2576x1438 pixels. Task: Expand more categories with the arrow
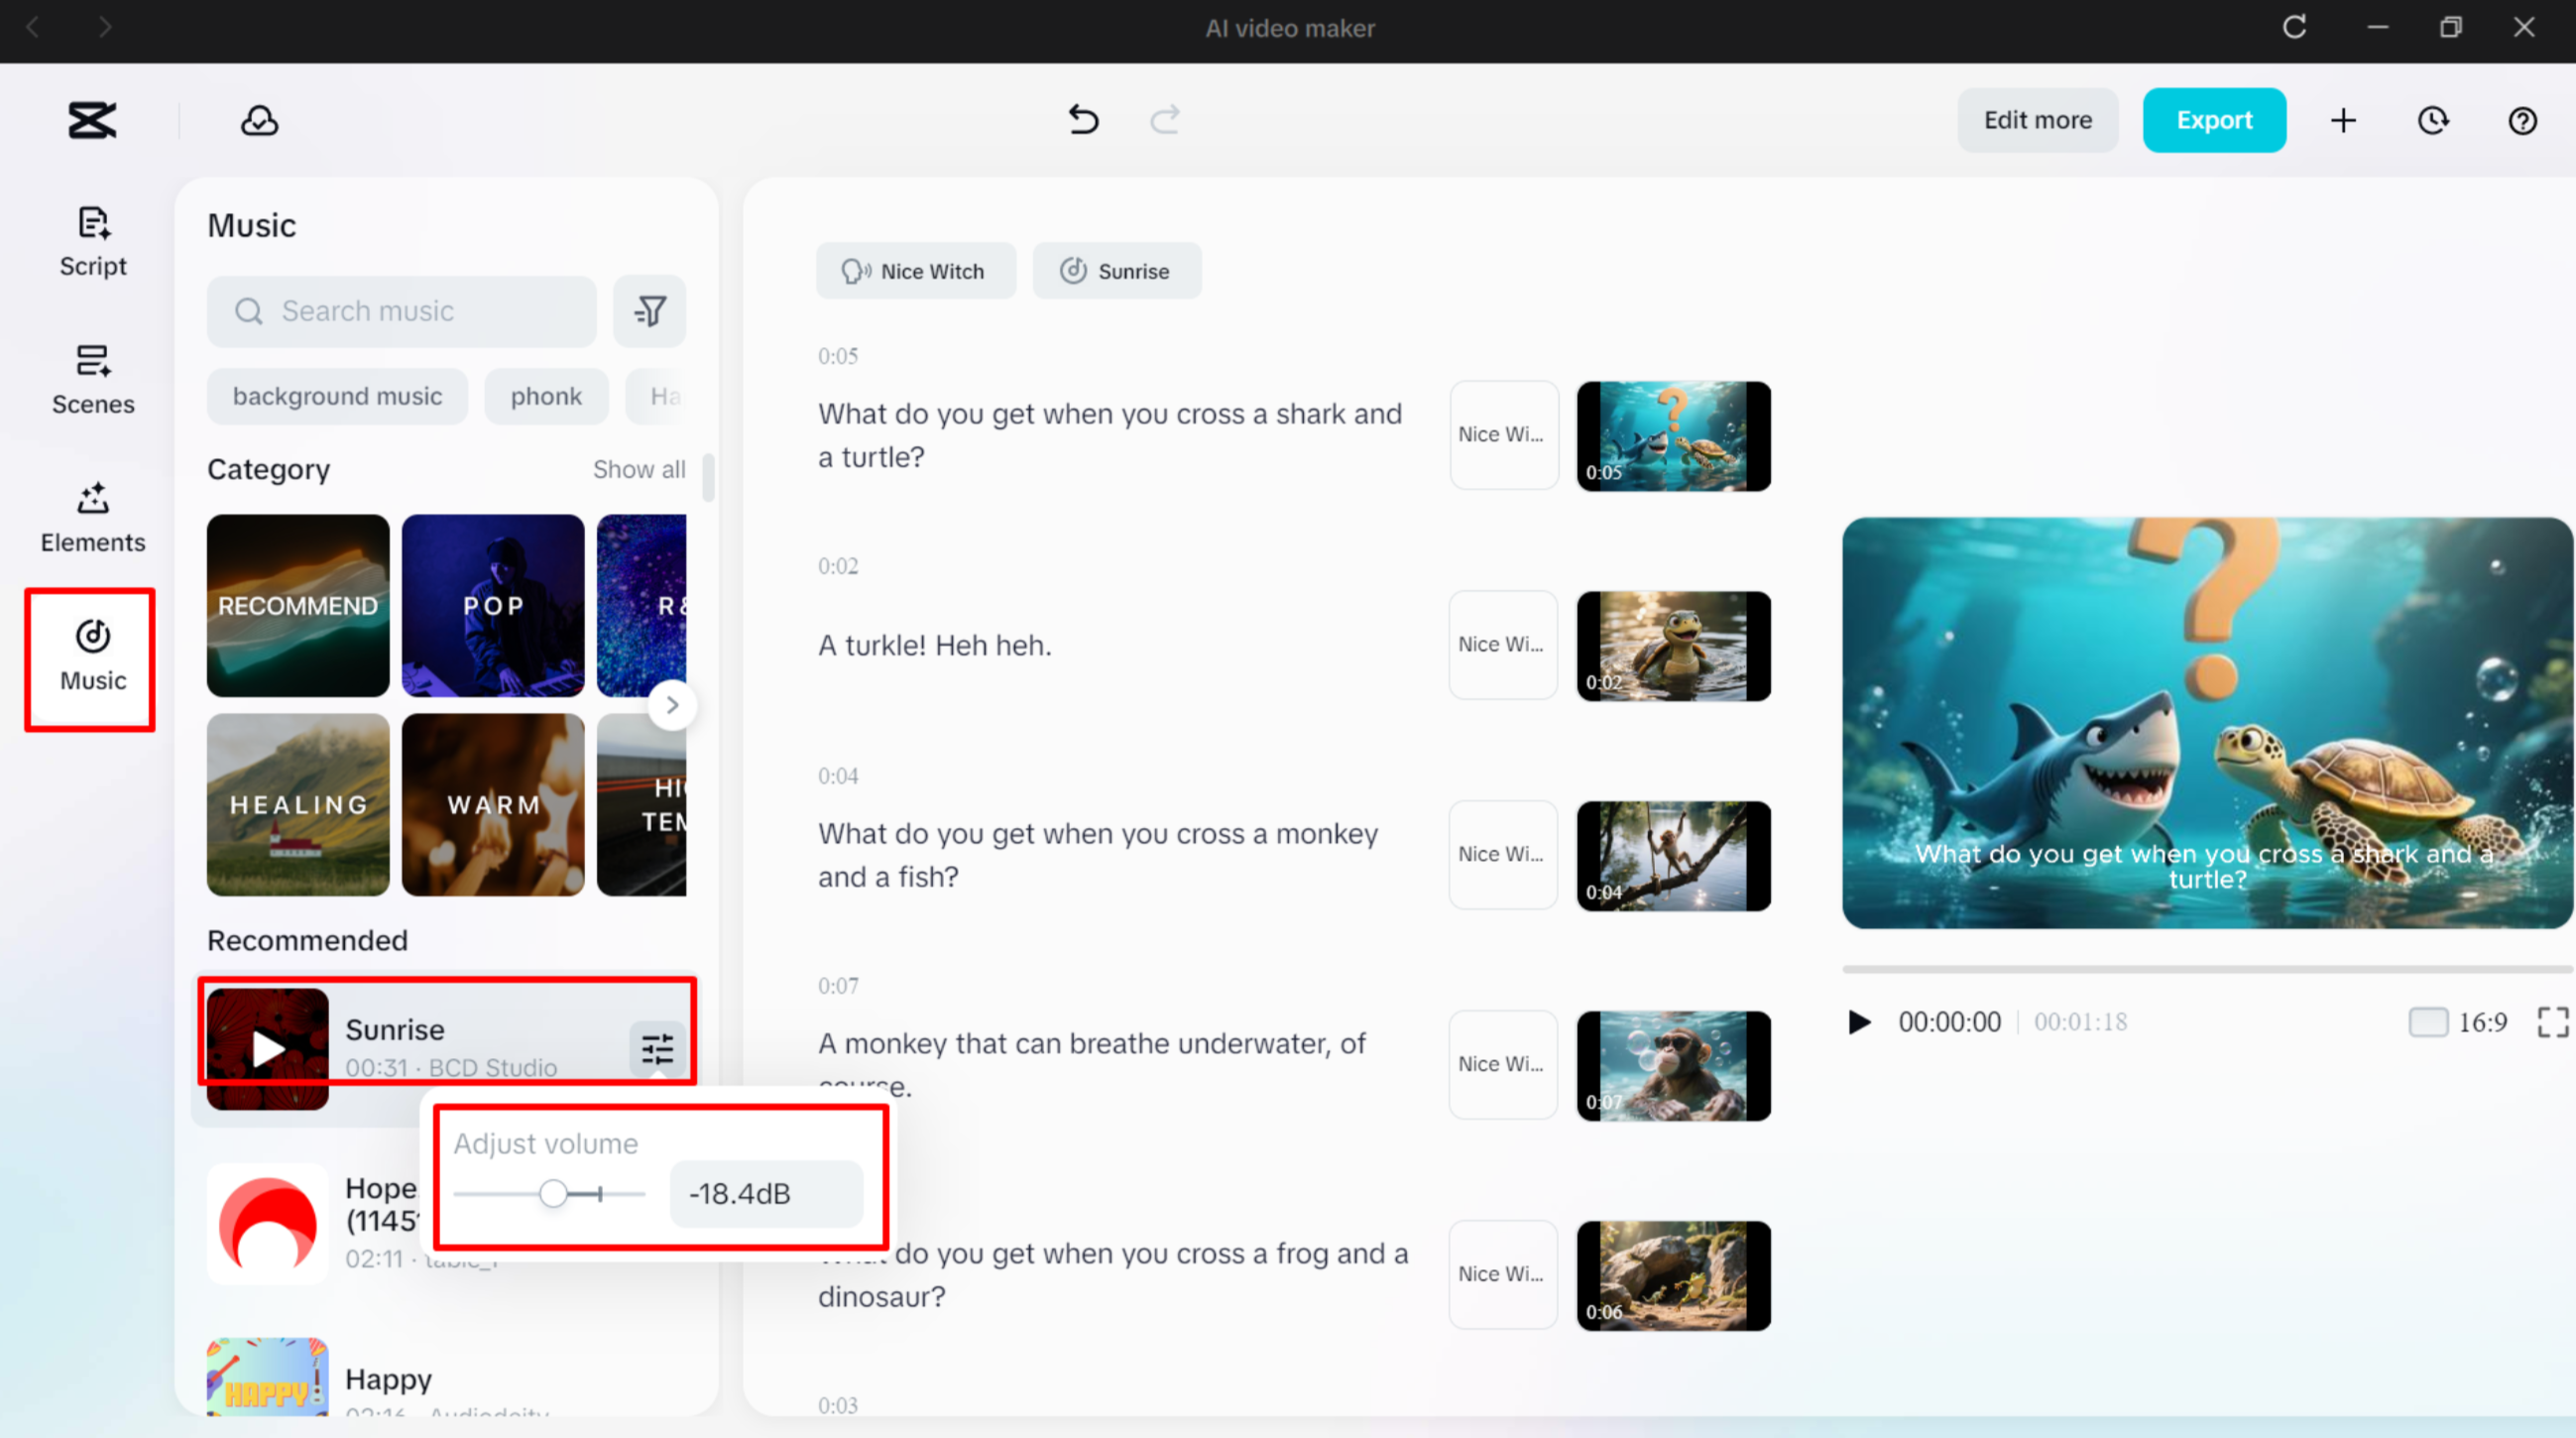pos(672,705)
